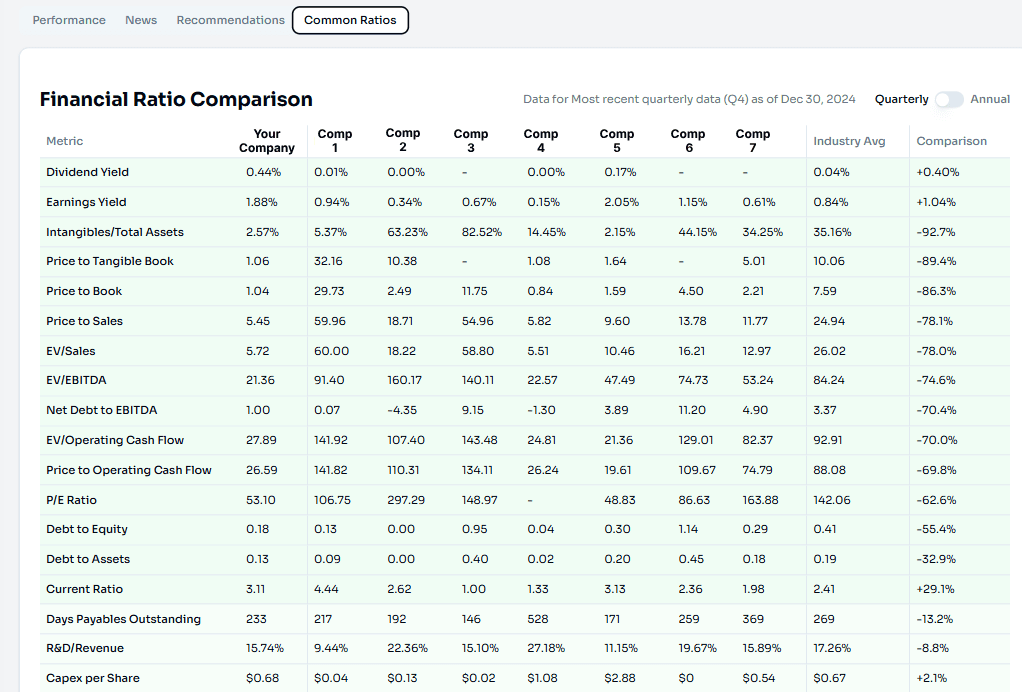Open the News tab
This screenshot has width=1022, height=692.
coord(141,20)
